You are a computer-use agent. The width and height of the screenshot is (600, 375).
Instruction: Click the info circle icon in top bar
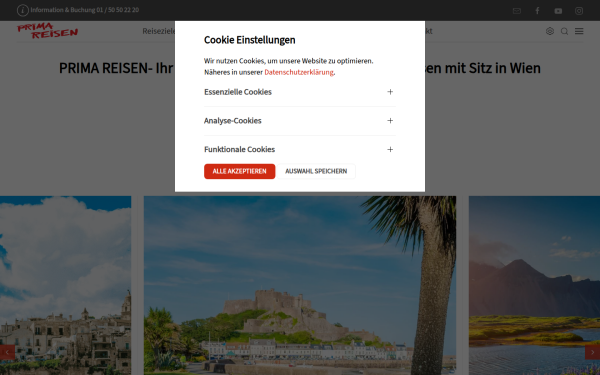[x=23, y=10]
